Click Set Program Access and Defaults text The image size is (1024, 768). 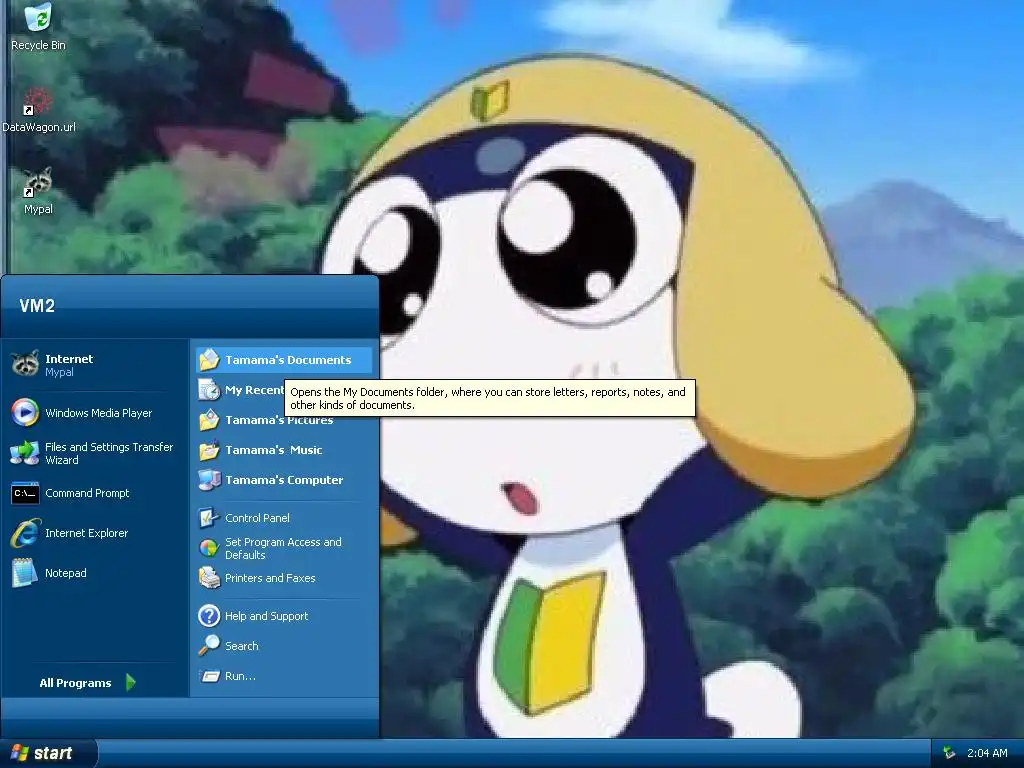pos(283,549)
